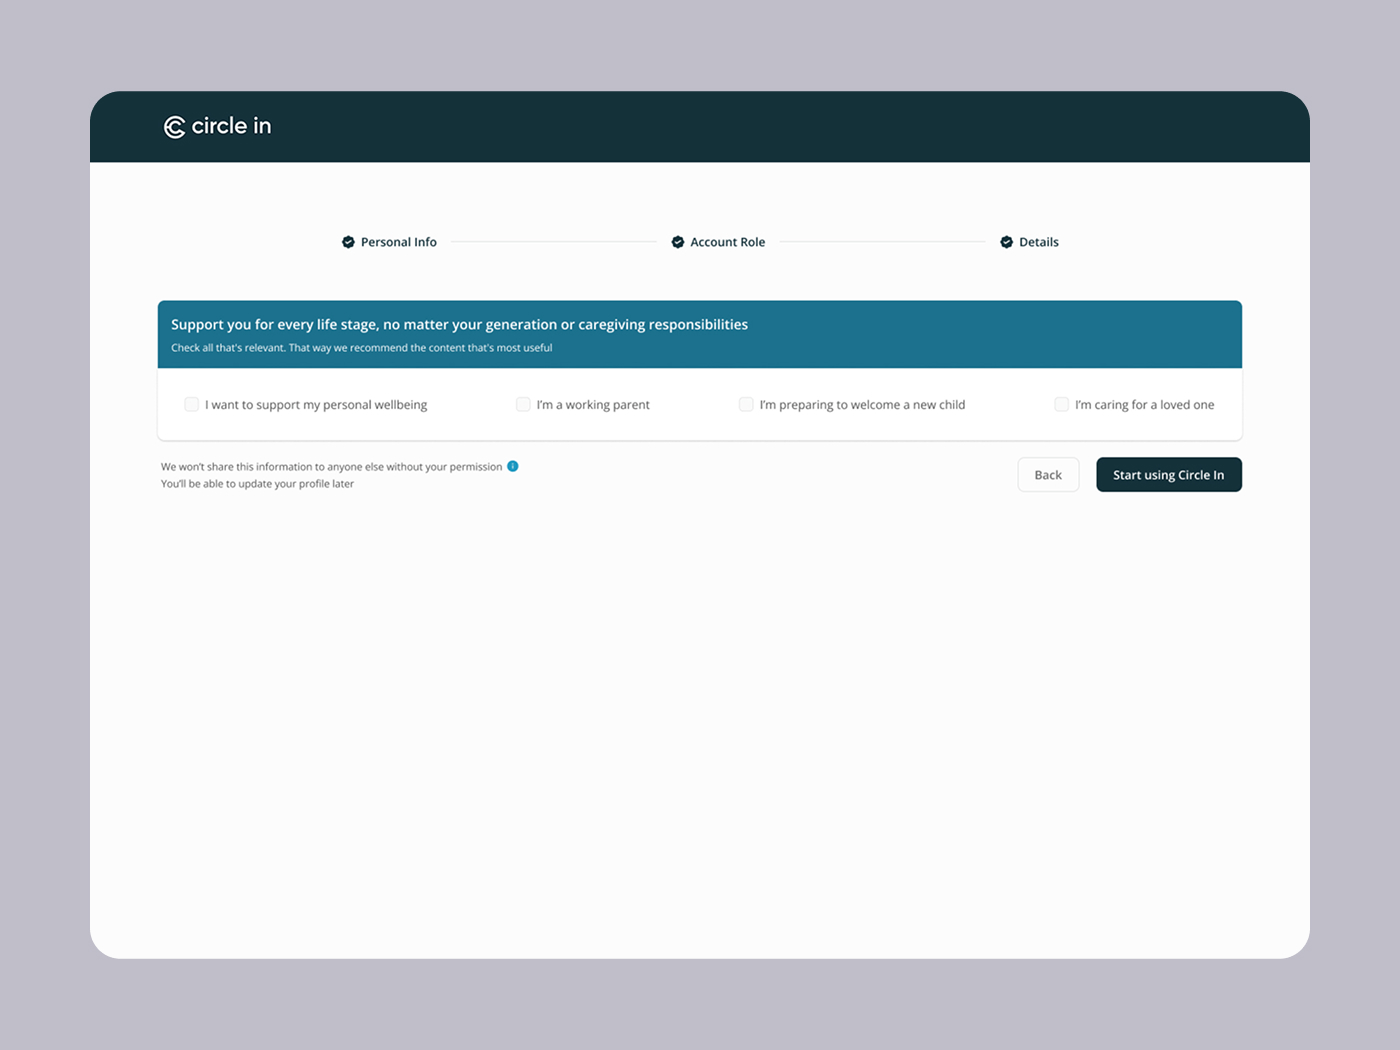Viewport: 1400px width, 1050px height.
Task: Click the blue info tooltip icon
Action: click(513, 466)
